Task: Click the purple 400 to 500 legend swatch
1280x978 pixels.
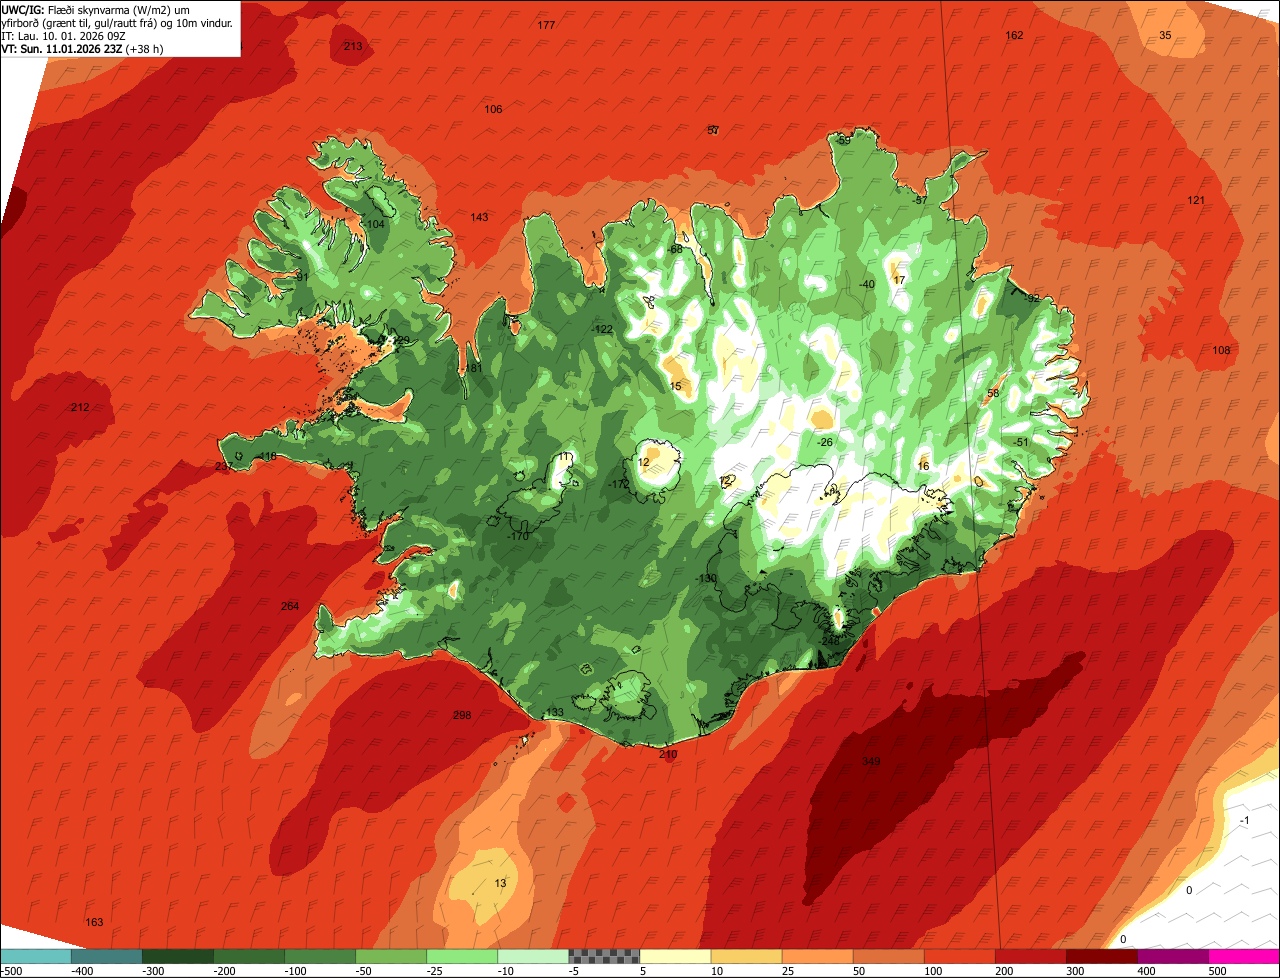Action: coord(1171,956)
